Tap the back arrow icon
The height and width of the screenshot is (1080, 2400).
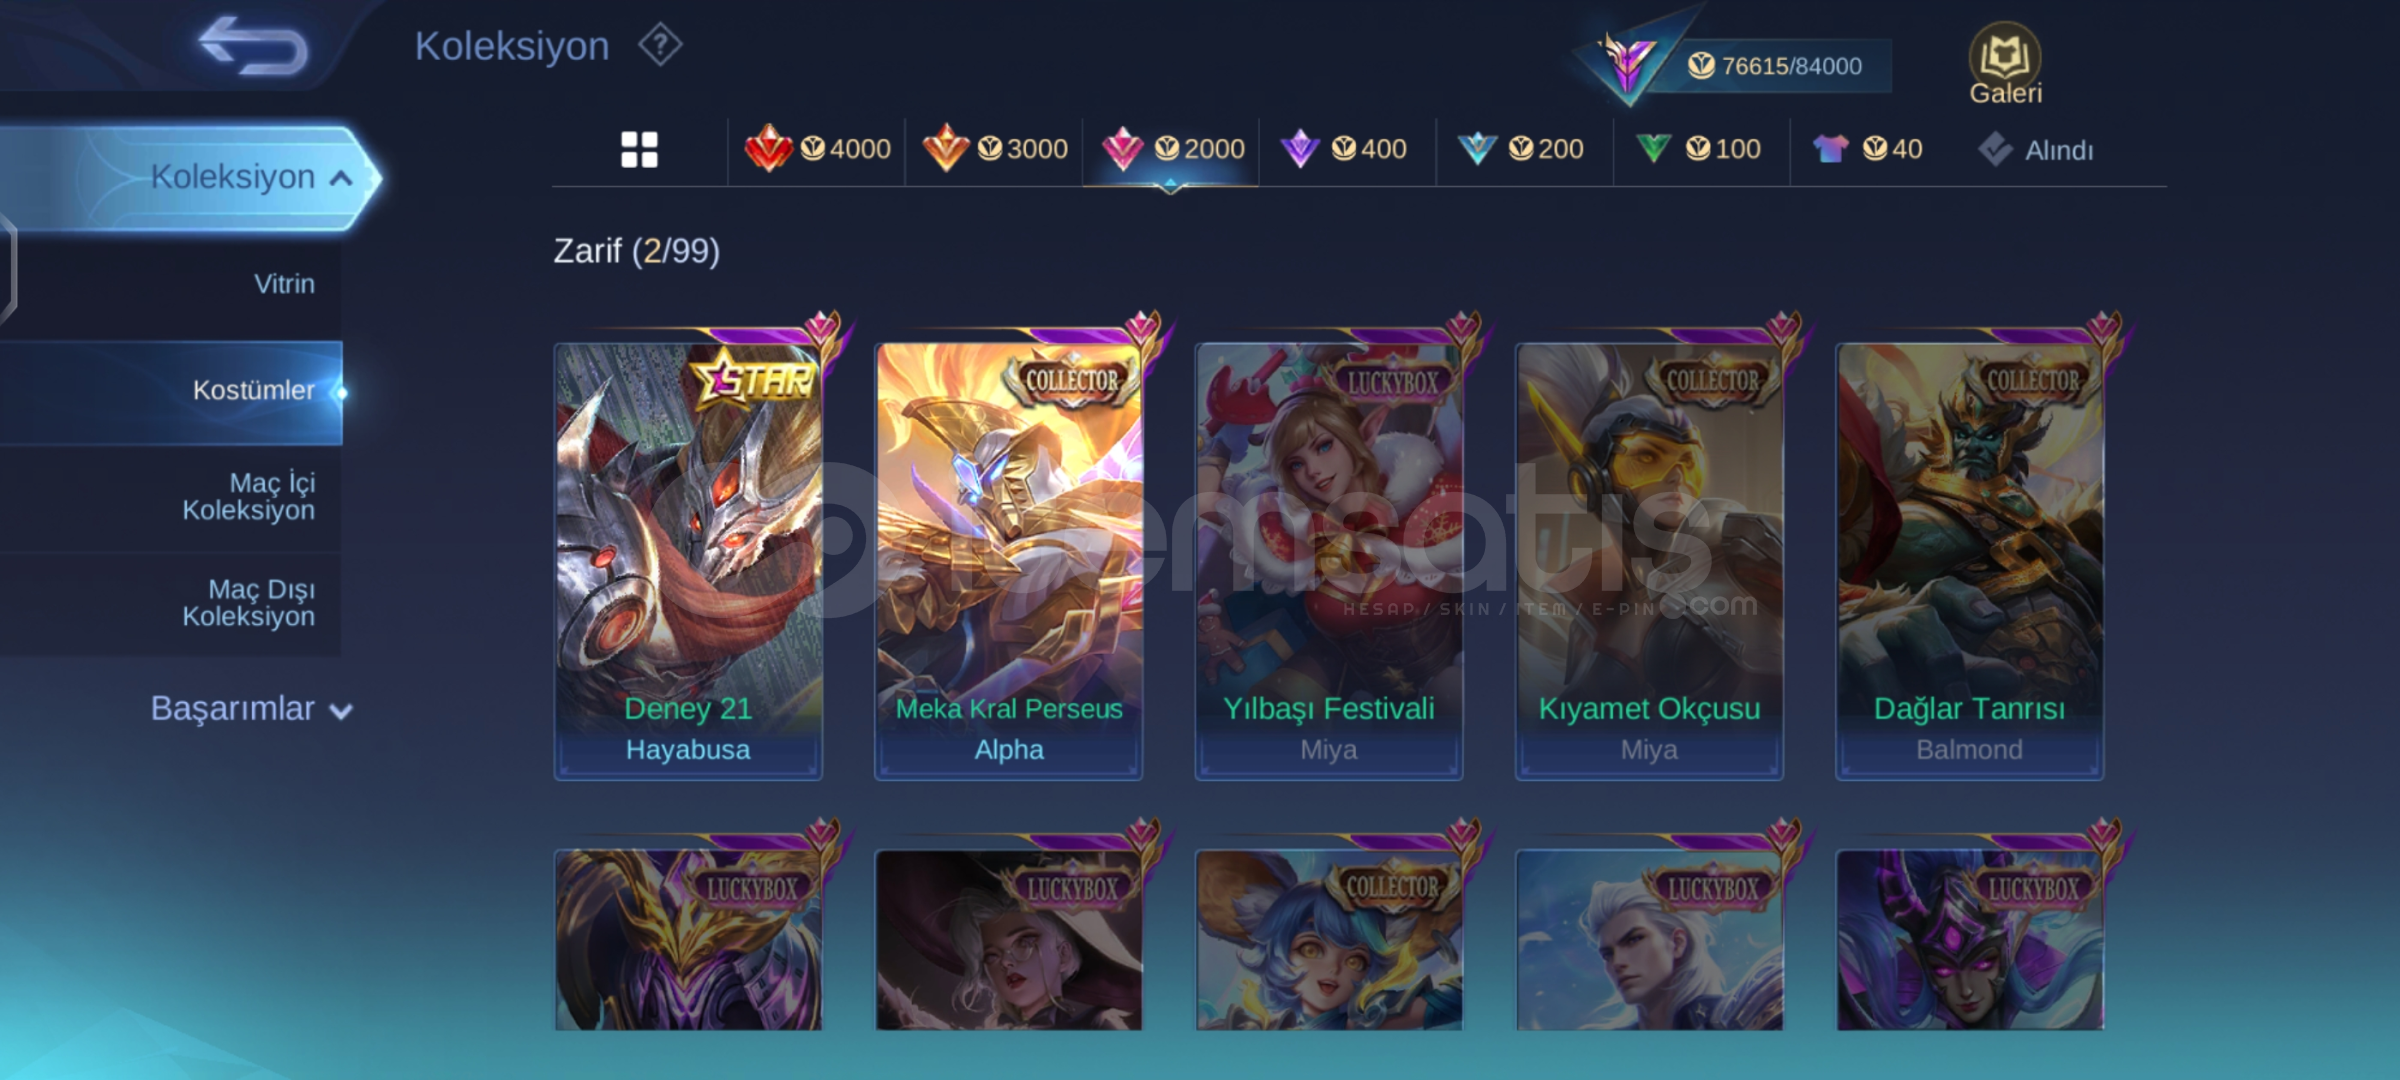point(252,46)
